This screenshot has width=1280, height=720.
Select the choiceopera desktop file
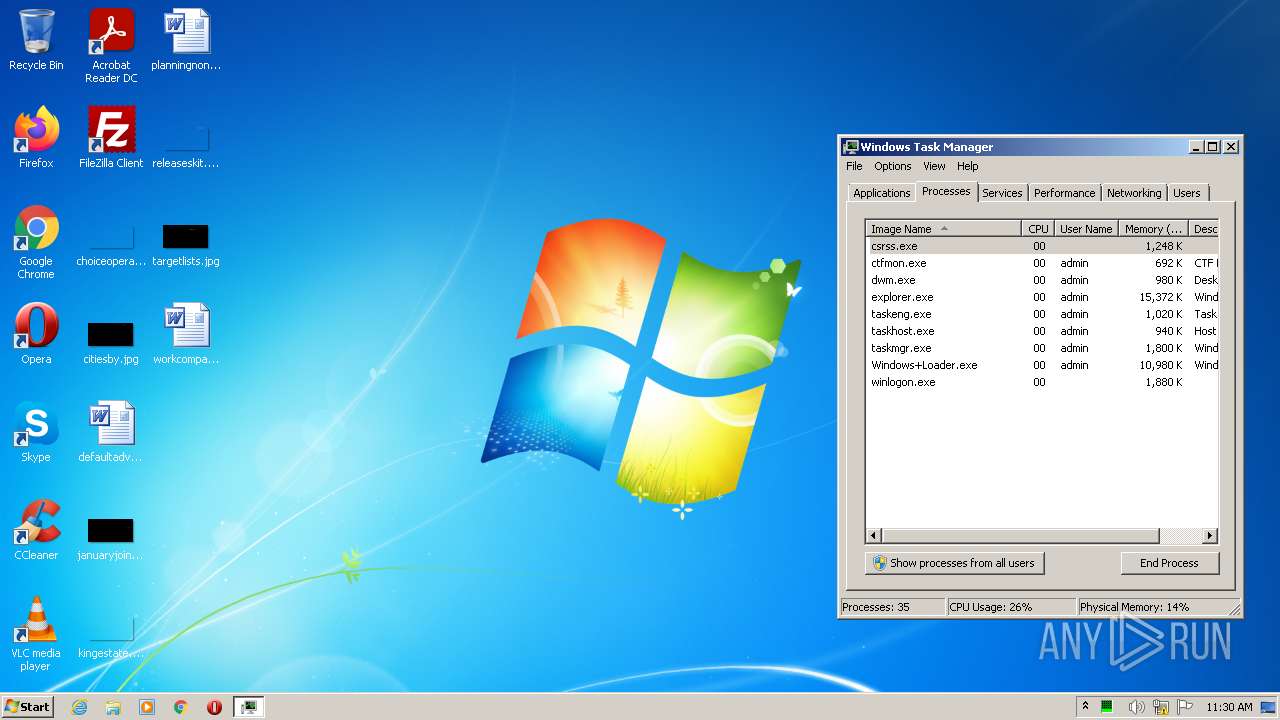[x=111, y=242]
